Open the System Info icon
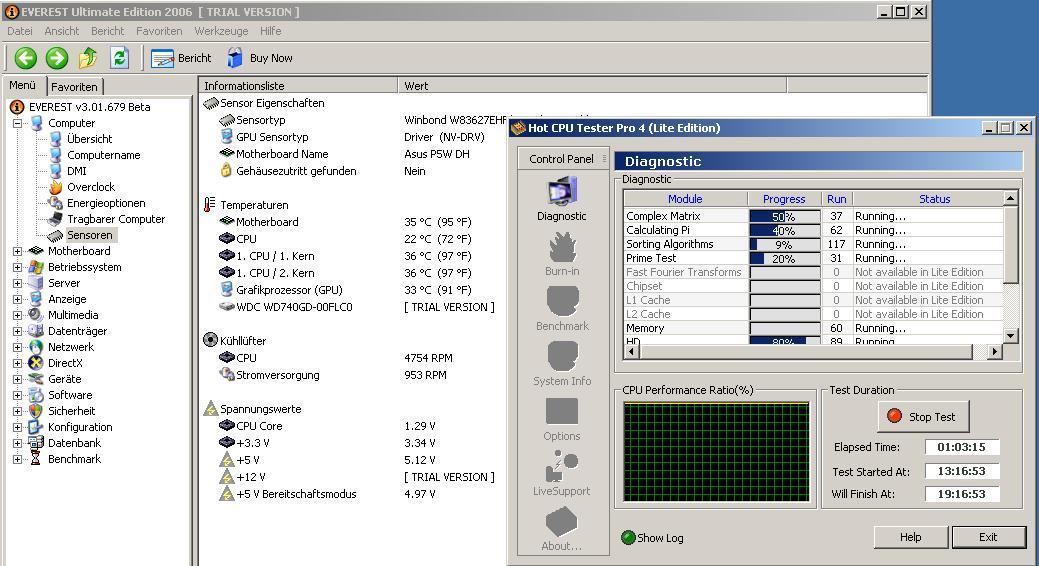This screenshot has height=566, width=1039. 562,357
